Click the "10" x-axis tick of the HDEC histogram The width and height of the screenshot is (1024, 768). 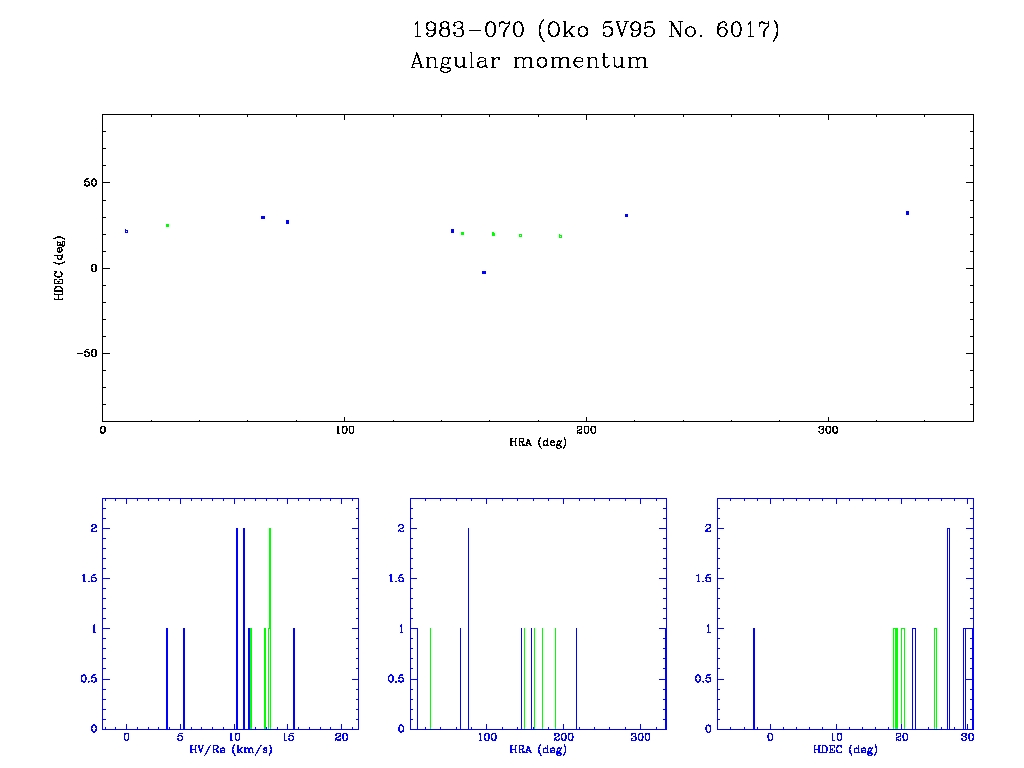point(836,737)
